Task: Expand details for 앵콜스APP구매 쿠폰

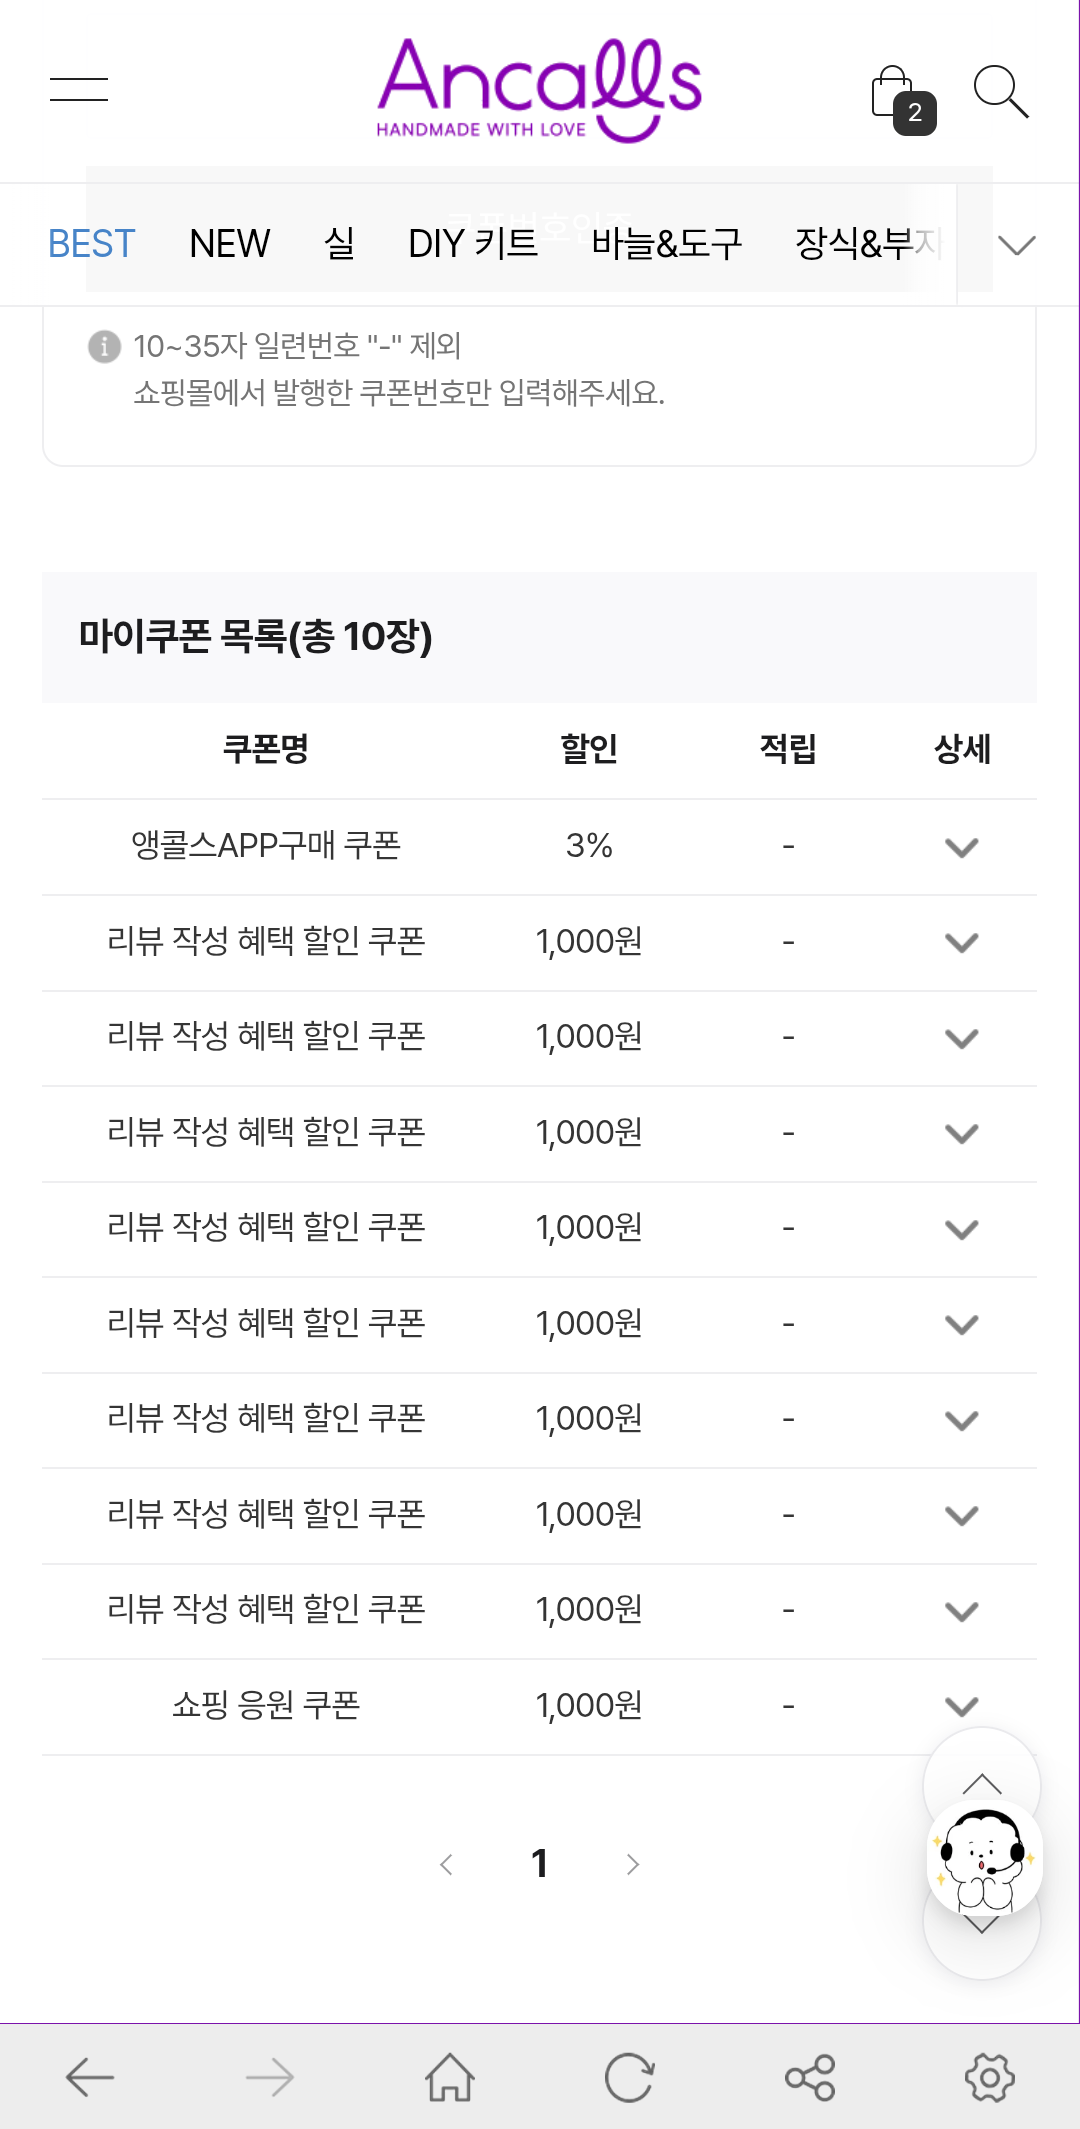Action: coord(961,847)
